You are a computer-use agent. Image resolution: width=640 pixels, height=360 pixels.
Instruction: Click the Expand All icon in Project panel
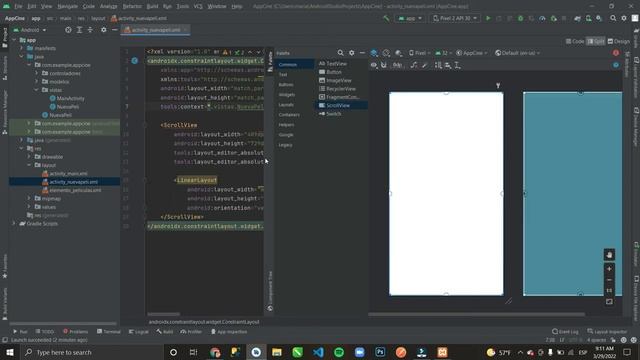tap(79, 30)
